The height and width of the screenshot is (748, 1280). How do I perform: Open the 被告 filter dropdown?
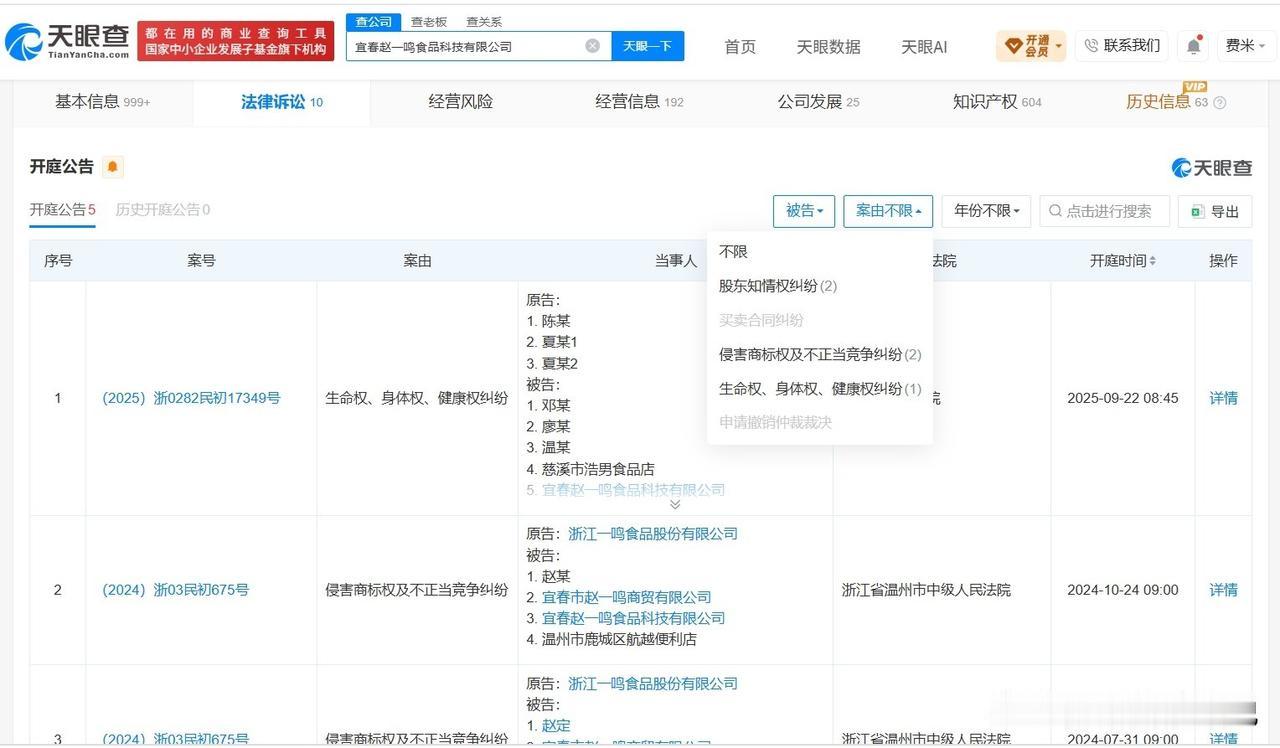[x=804, y=211]
